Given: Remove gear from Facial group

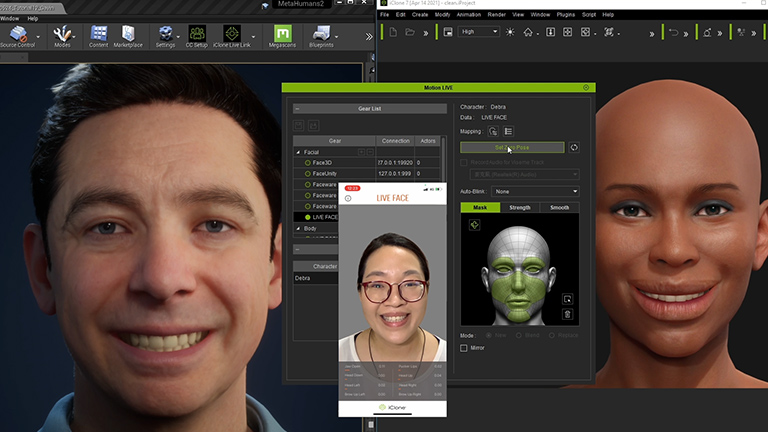Looking at the screenshot, I should click(370, 152).
